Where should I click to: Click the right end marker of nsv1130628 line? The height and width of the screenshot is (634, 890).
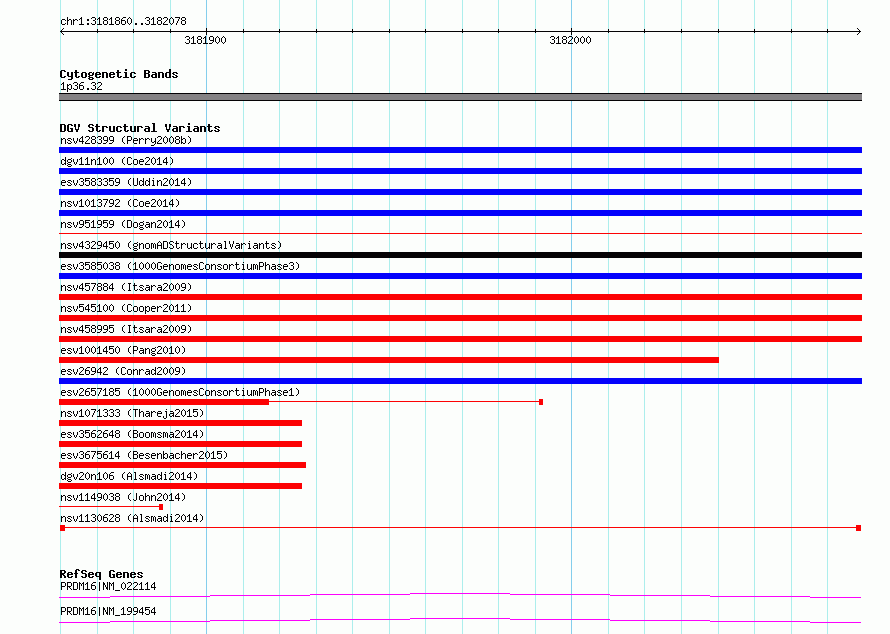point(859,528)
